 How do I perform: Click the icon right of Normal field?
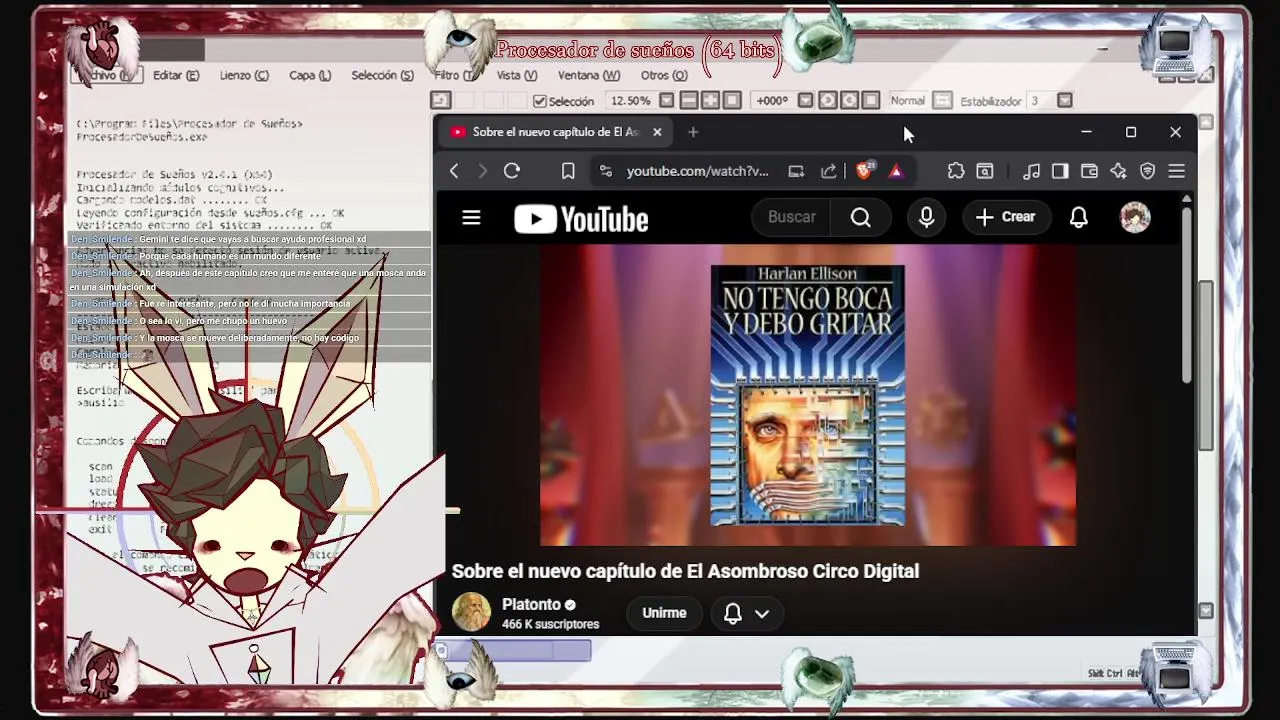click(x=942, y=101)
